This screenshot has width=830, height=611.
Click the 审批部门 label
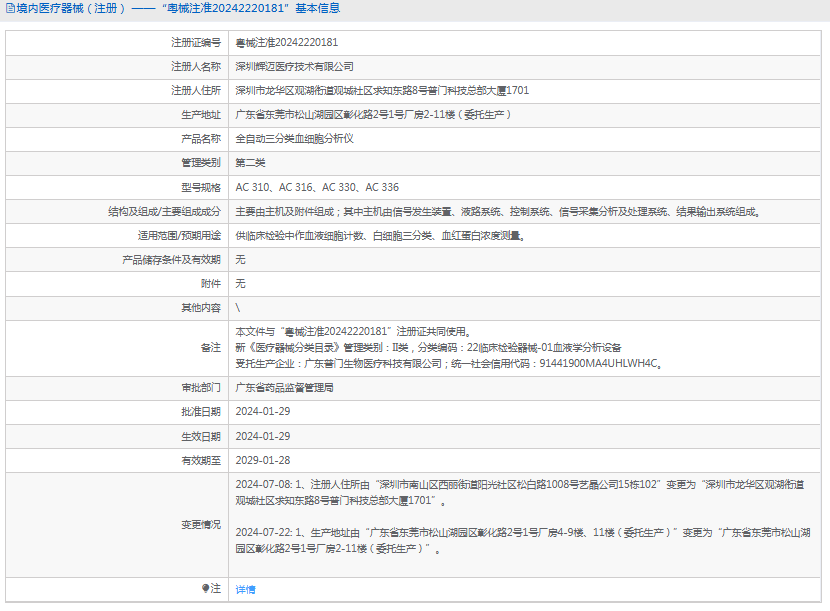pos(201,388)
